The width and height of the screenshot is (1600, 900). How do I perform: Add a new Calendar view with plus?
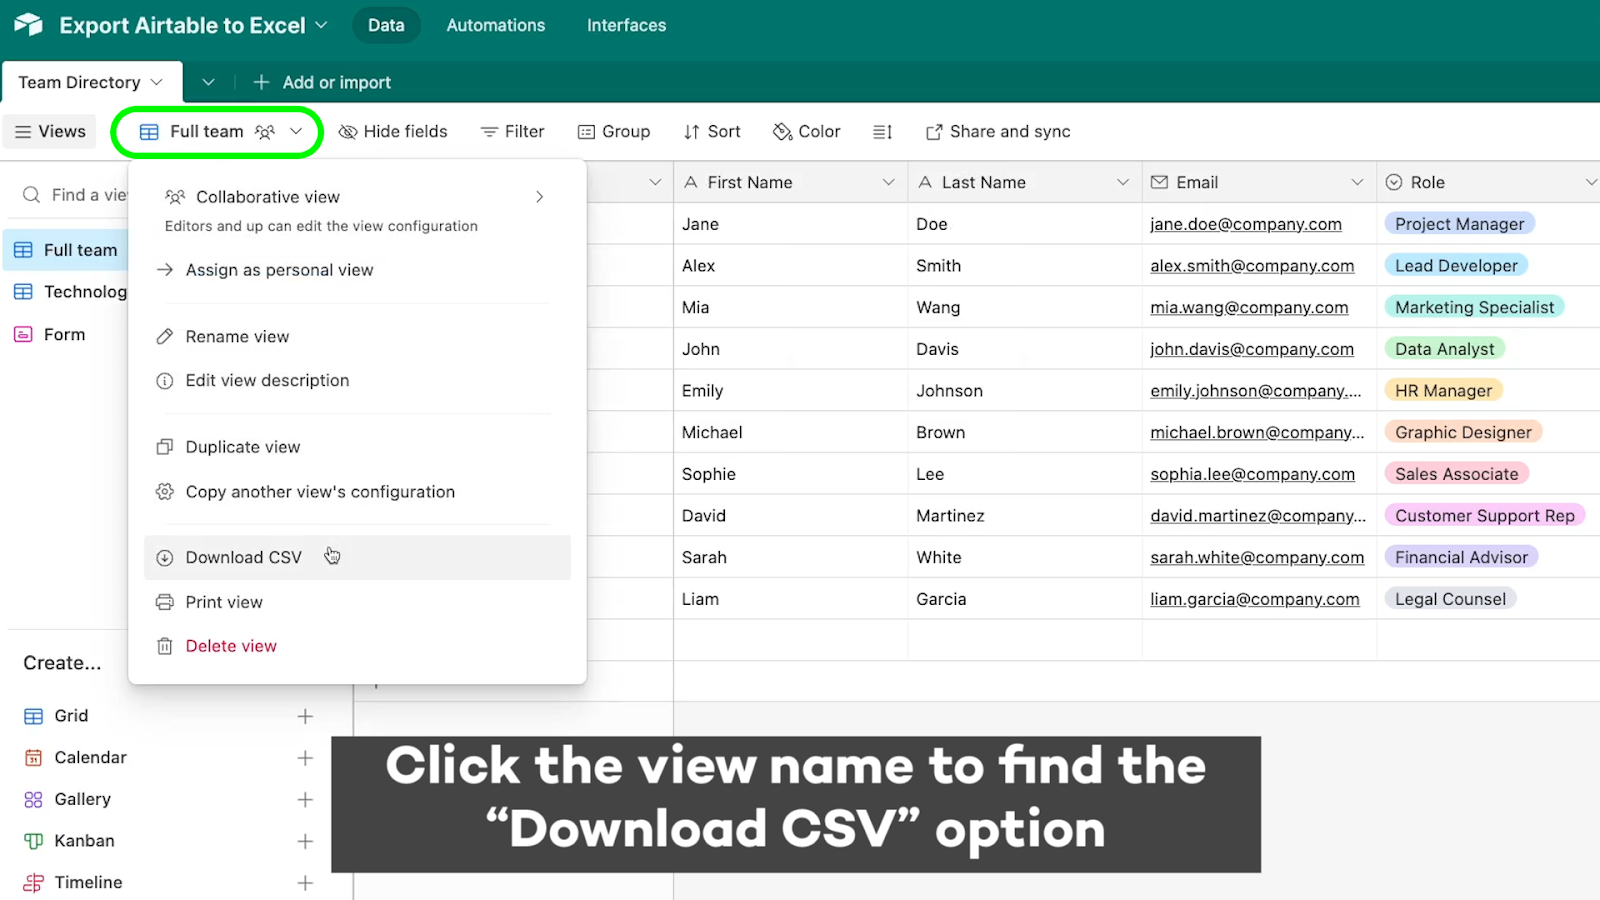[305, 758]
